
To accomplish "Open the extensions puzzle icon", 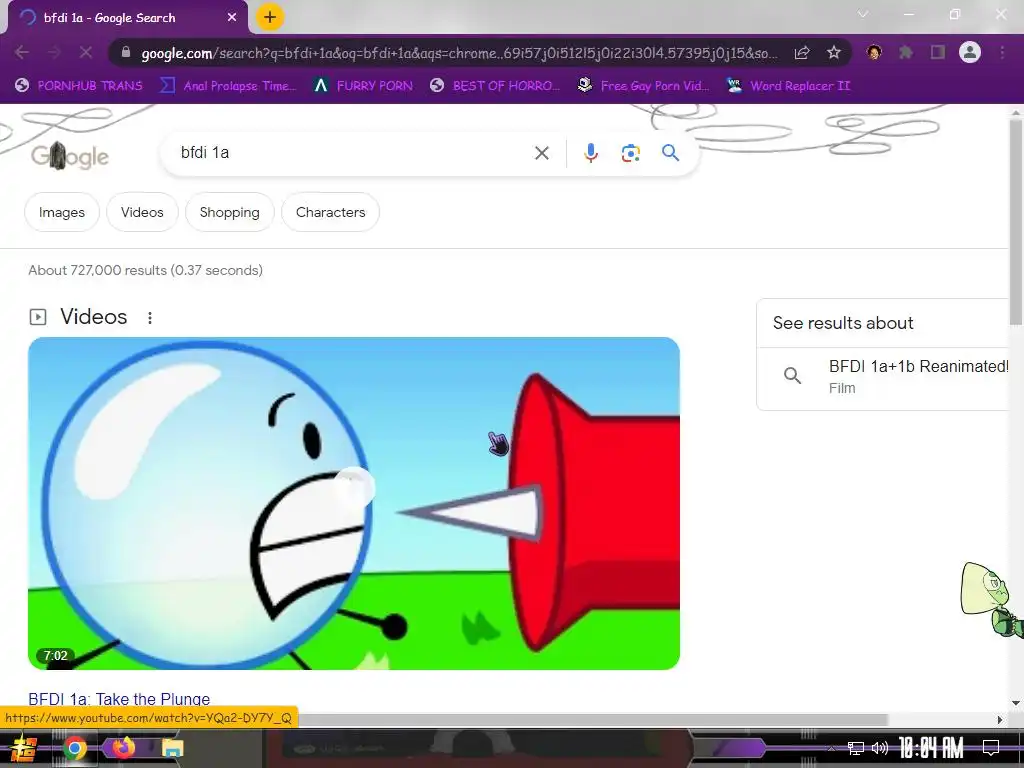I will 905,52.
